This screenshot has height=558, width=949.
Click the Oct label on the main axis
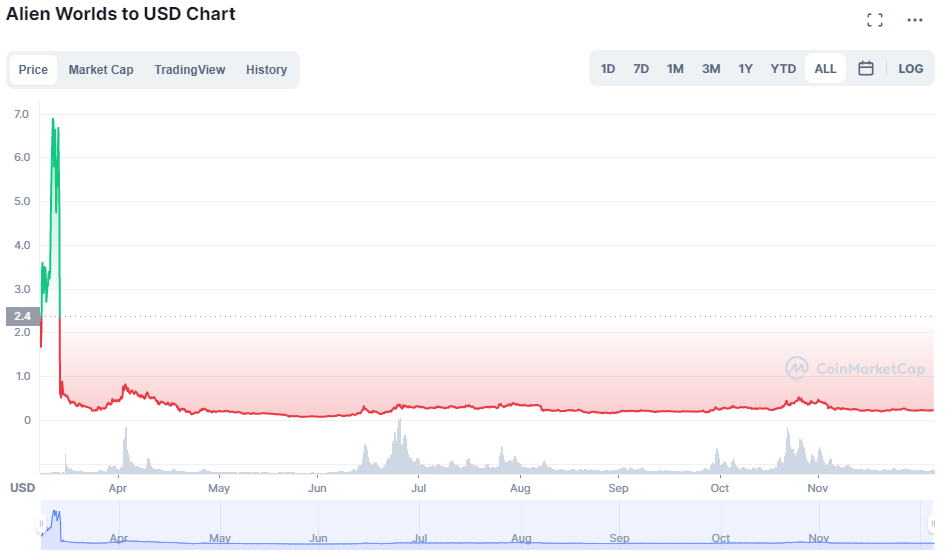click(x=720, y=488)
